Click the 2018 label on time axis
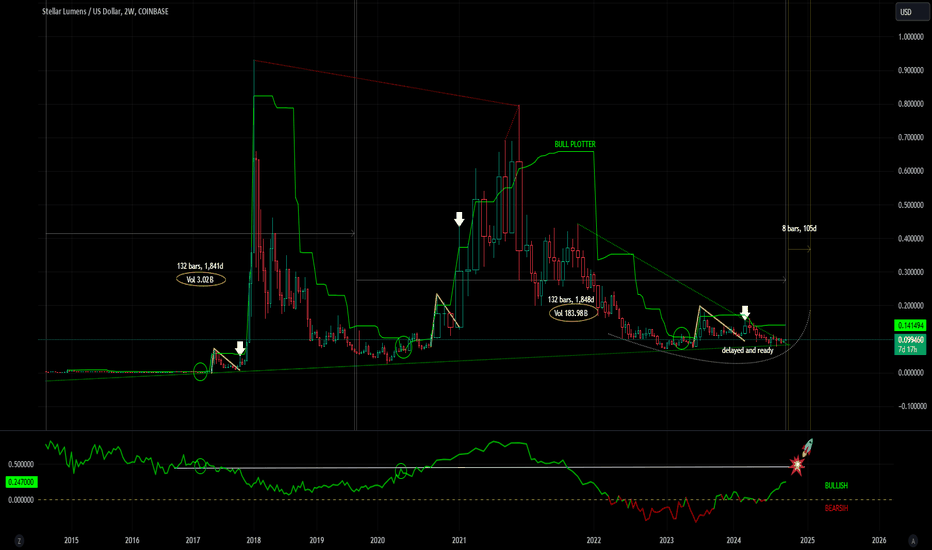This screenshot has height=550, width=932. (x=253, y=540)
